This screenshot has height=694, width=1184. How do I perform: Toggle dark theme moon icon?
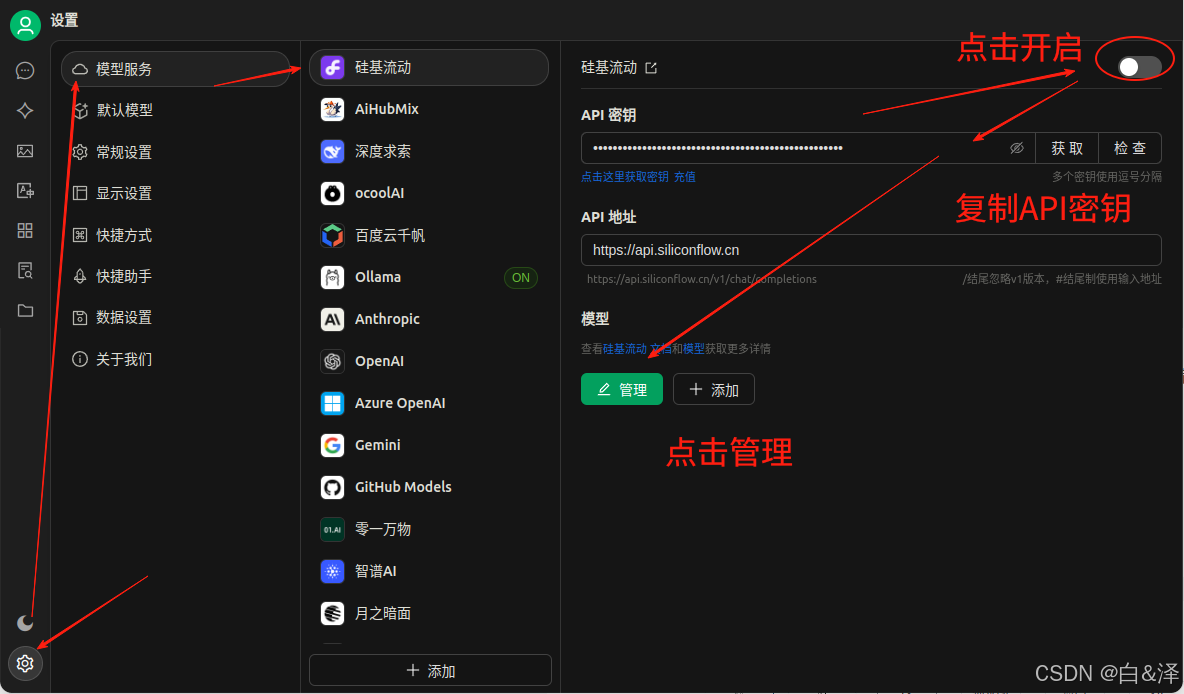25,623
